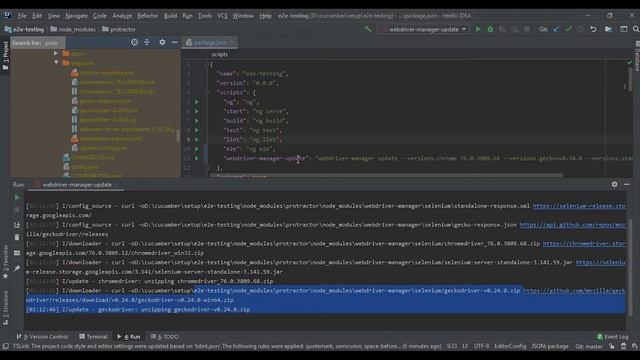The width and height of the screenshot is (640, 360).
Task: Click the scripts breadcrumb above editor
Action: 220,54
